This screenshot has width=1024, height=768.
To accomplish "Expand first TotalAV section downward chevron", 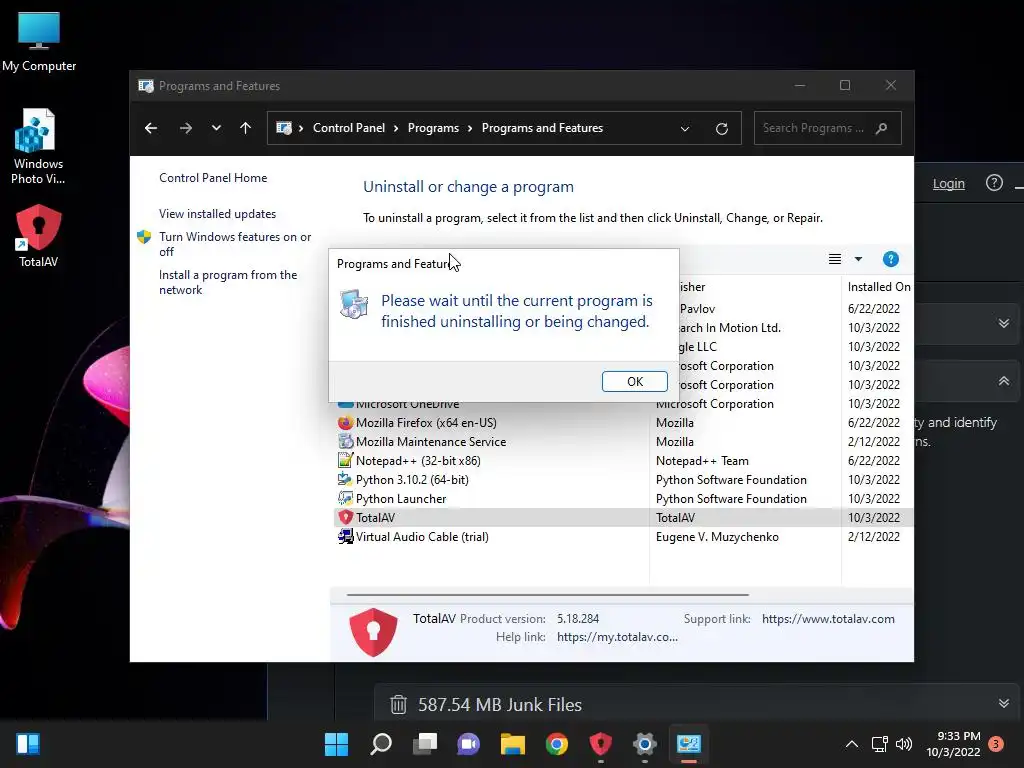I will (x=1004, y=323).
